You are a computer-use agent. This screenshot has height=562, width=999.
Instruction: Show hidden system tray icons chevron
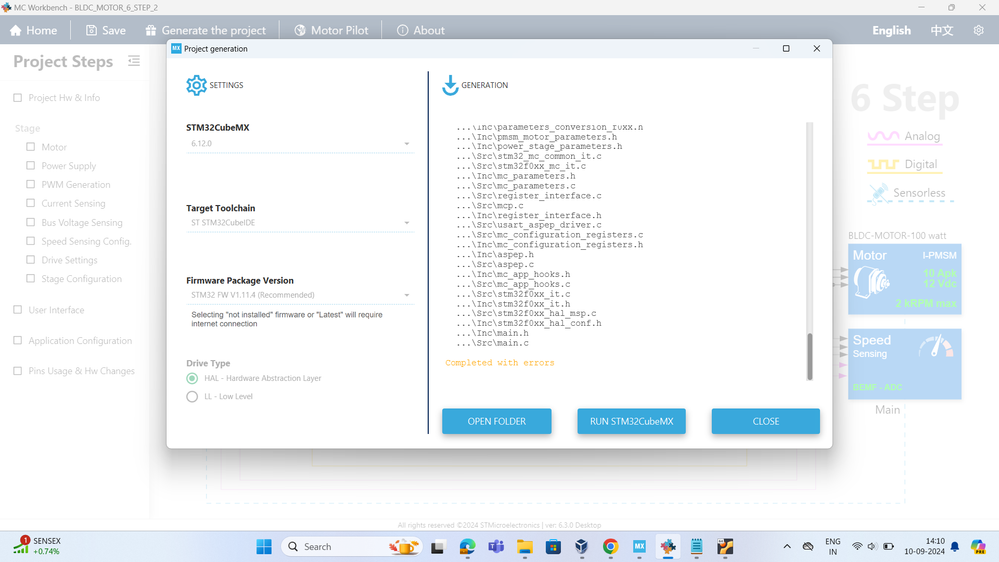pos(787,547)
